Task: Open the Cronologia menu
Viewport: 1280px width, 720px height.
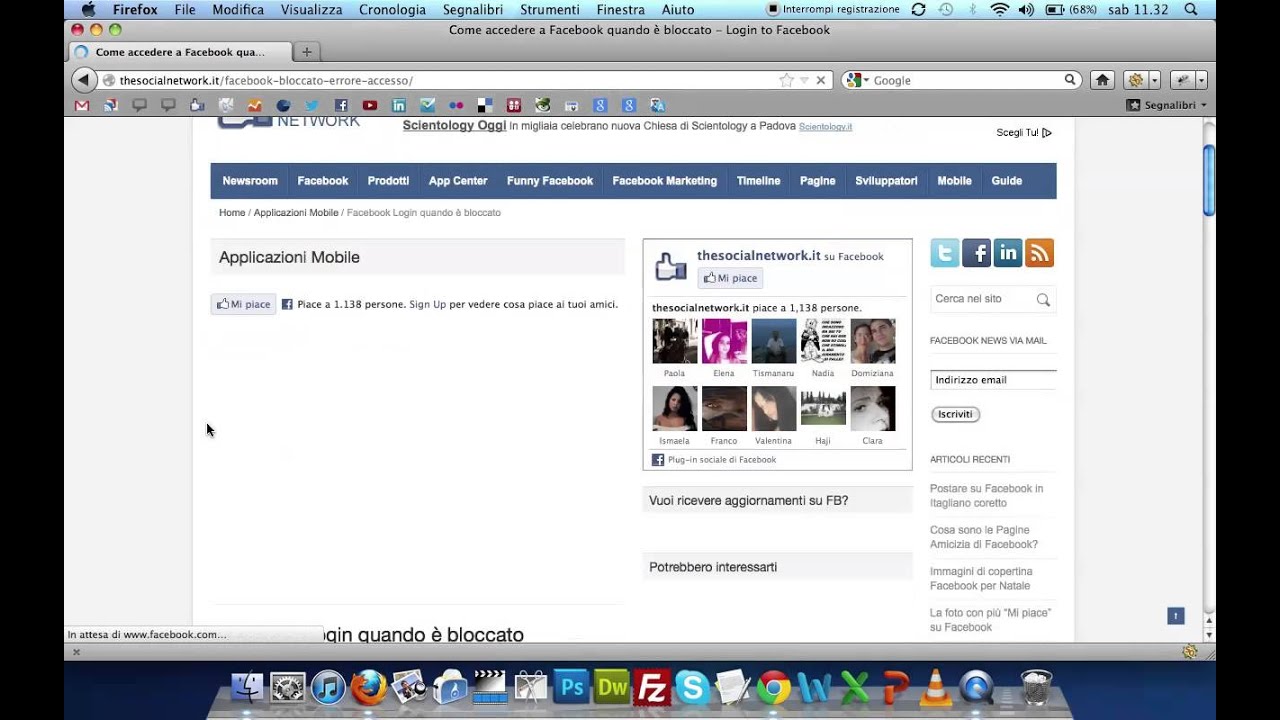Action: click(392, 9)
